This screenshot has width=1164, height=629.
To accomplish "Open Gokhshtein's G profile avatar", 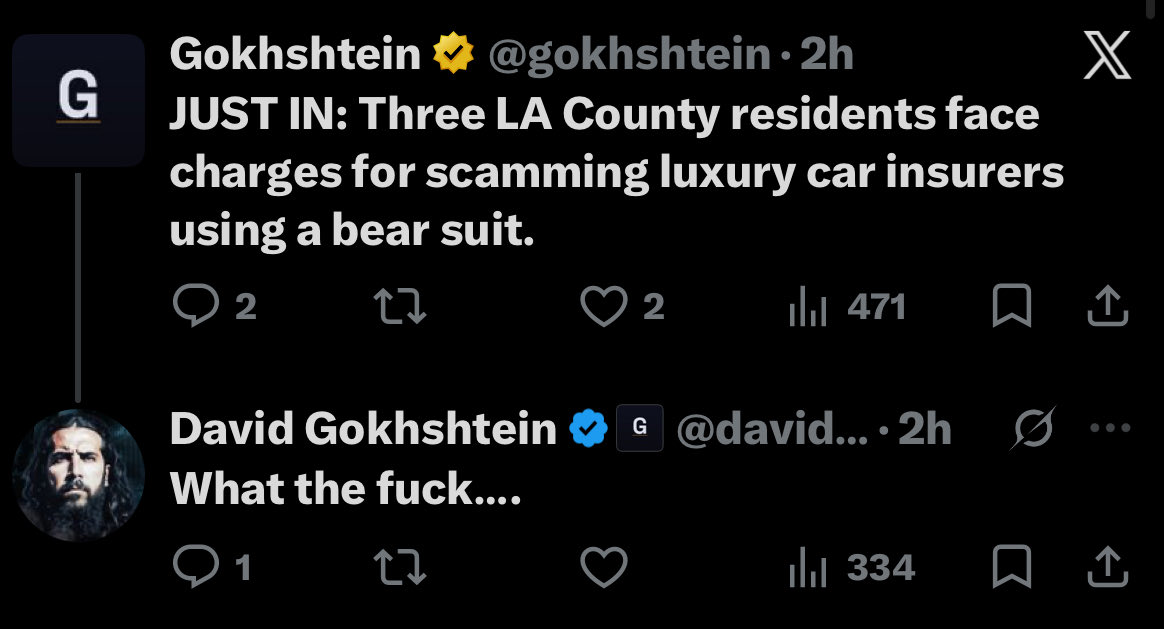I will 78,100.
